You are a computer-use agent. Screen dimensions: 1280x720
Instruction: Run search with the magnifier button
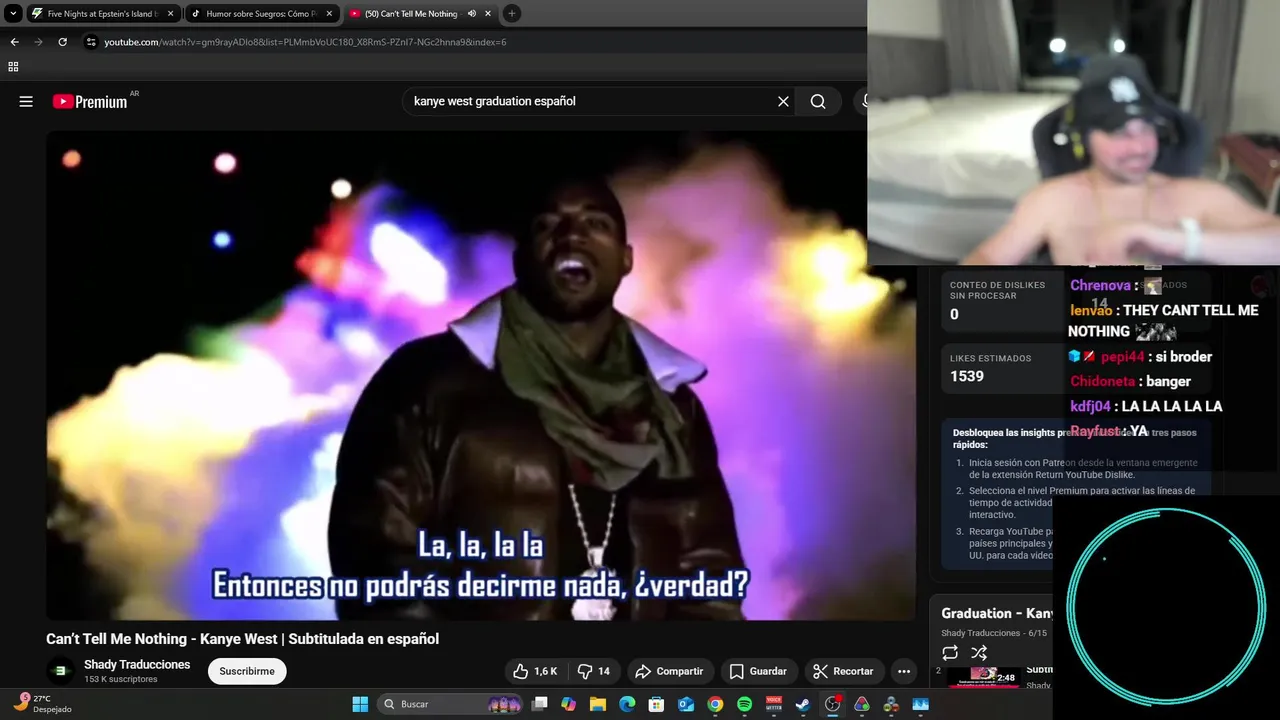tap(818, 101)
